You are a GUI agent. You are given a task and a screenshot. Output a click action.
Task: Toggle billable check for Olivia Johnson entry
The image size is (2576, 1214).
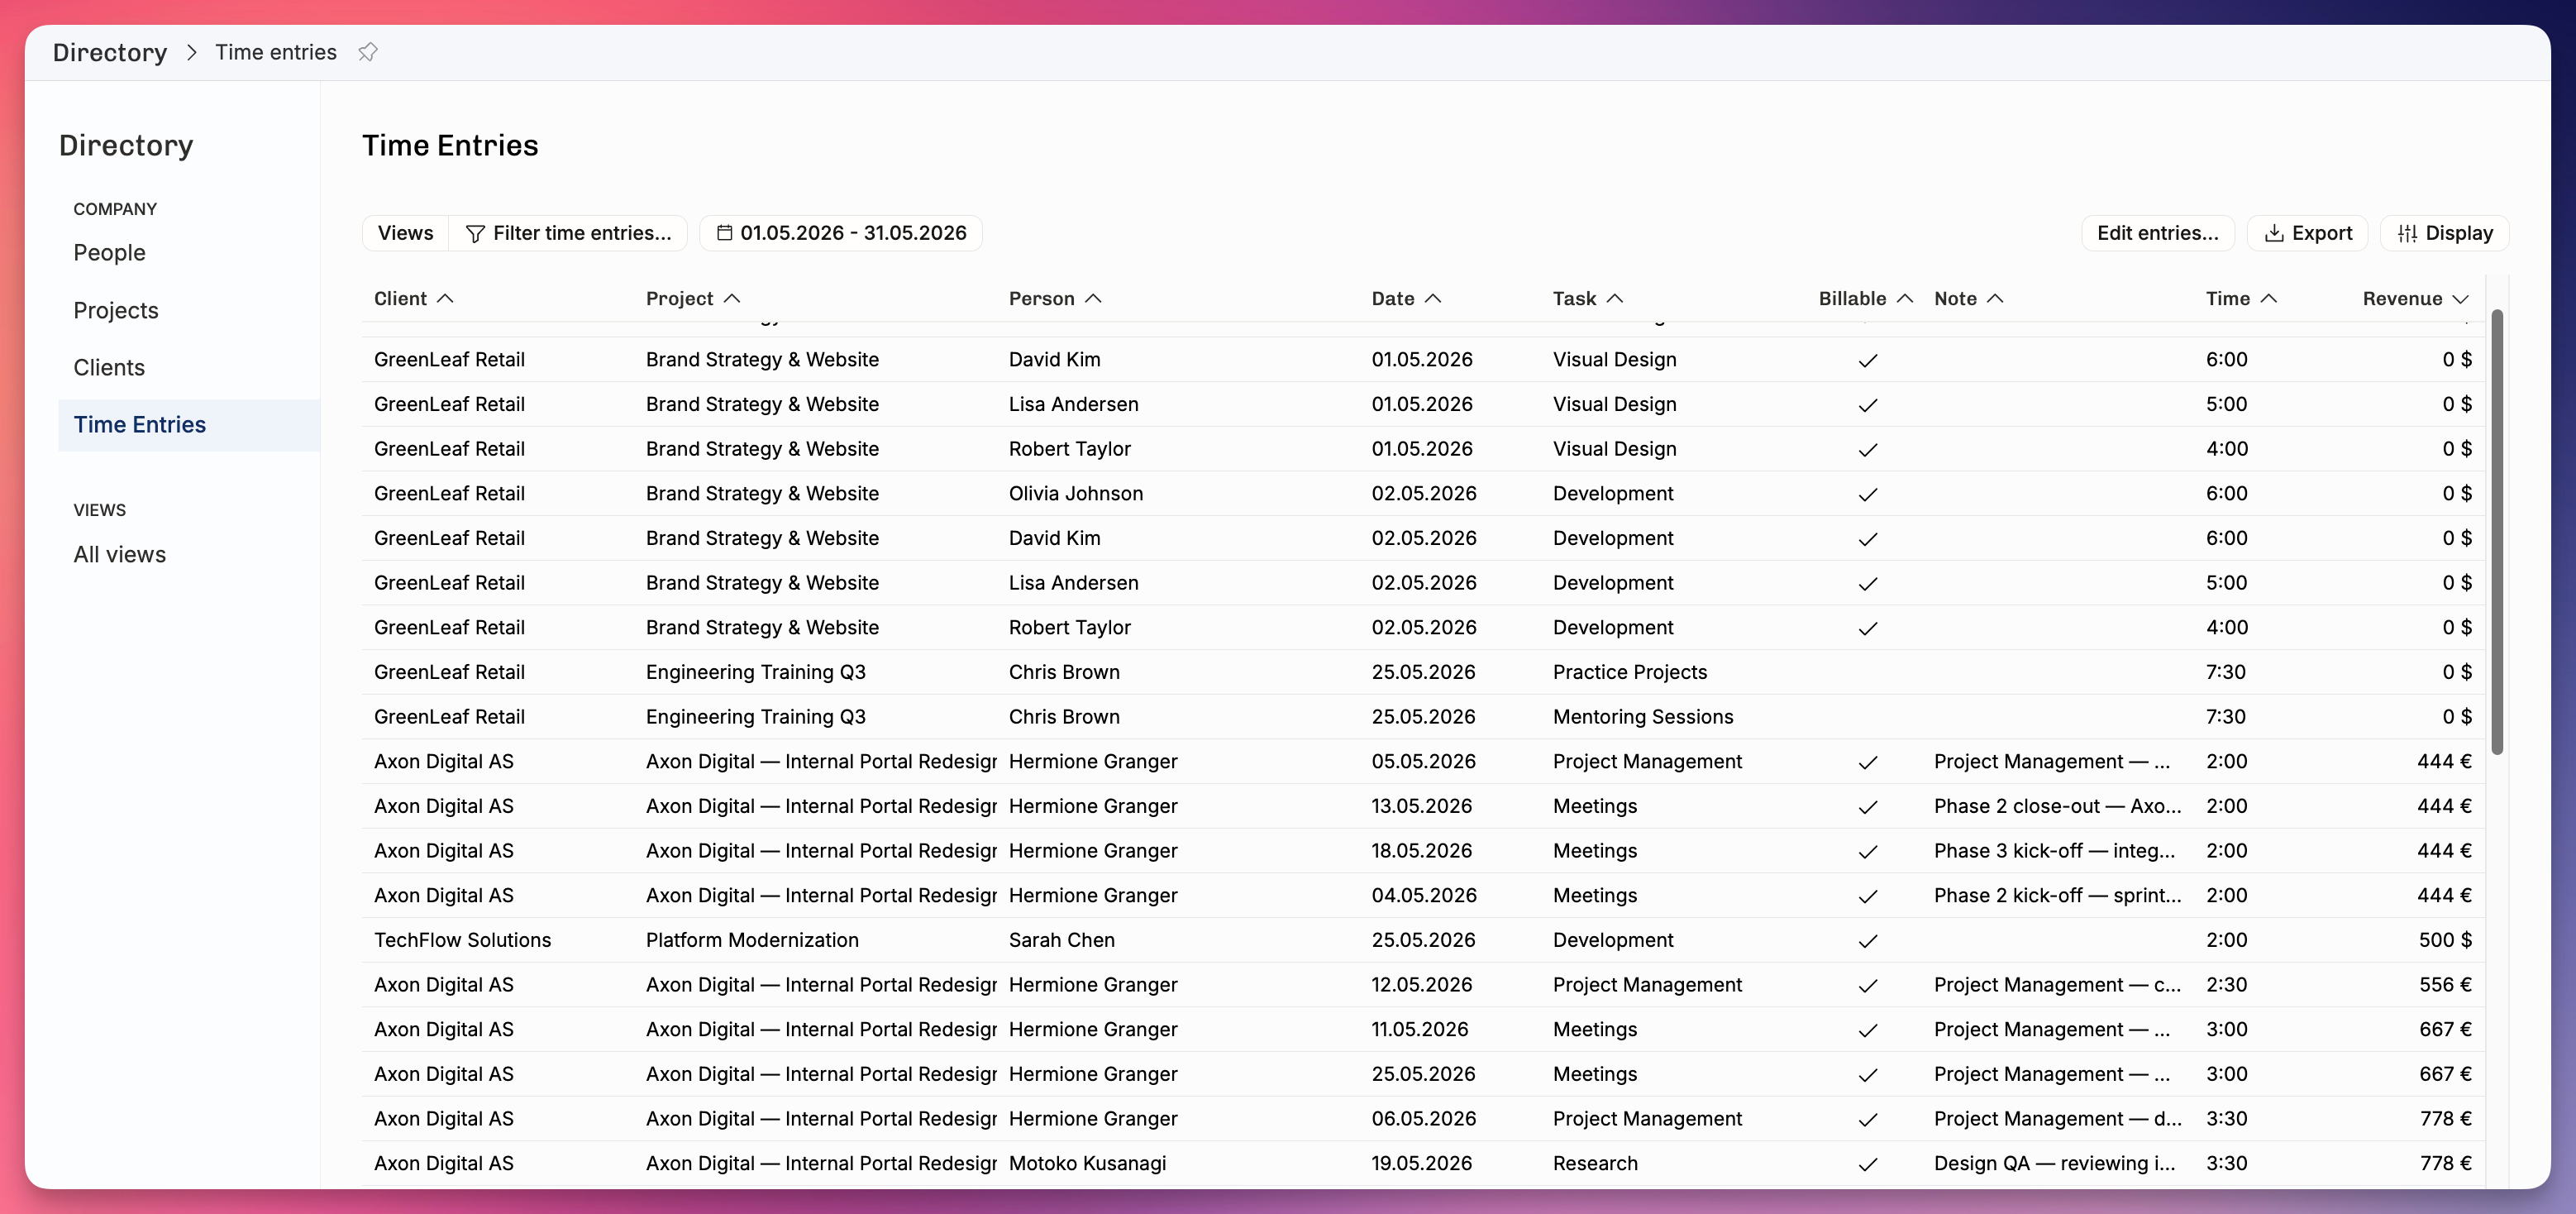tap(1867, 494)
